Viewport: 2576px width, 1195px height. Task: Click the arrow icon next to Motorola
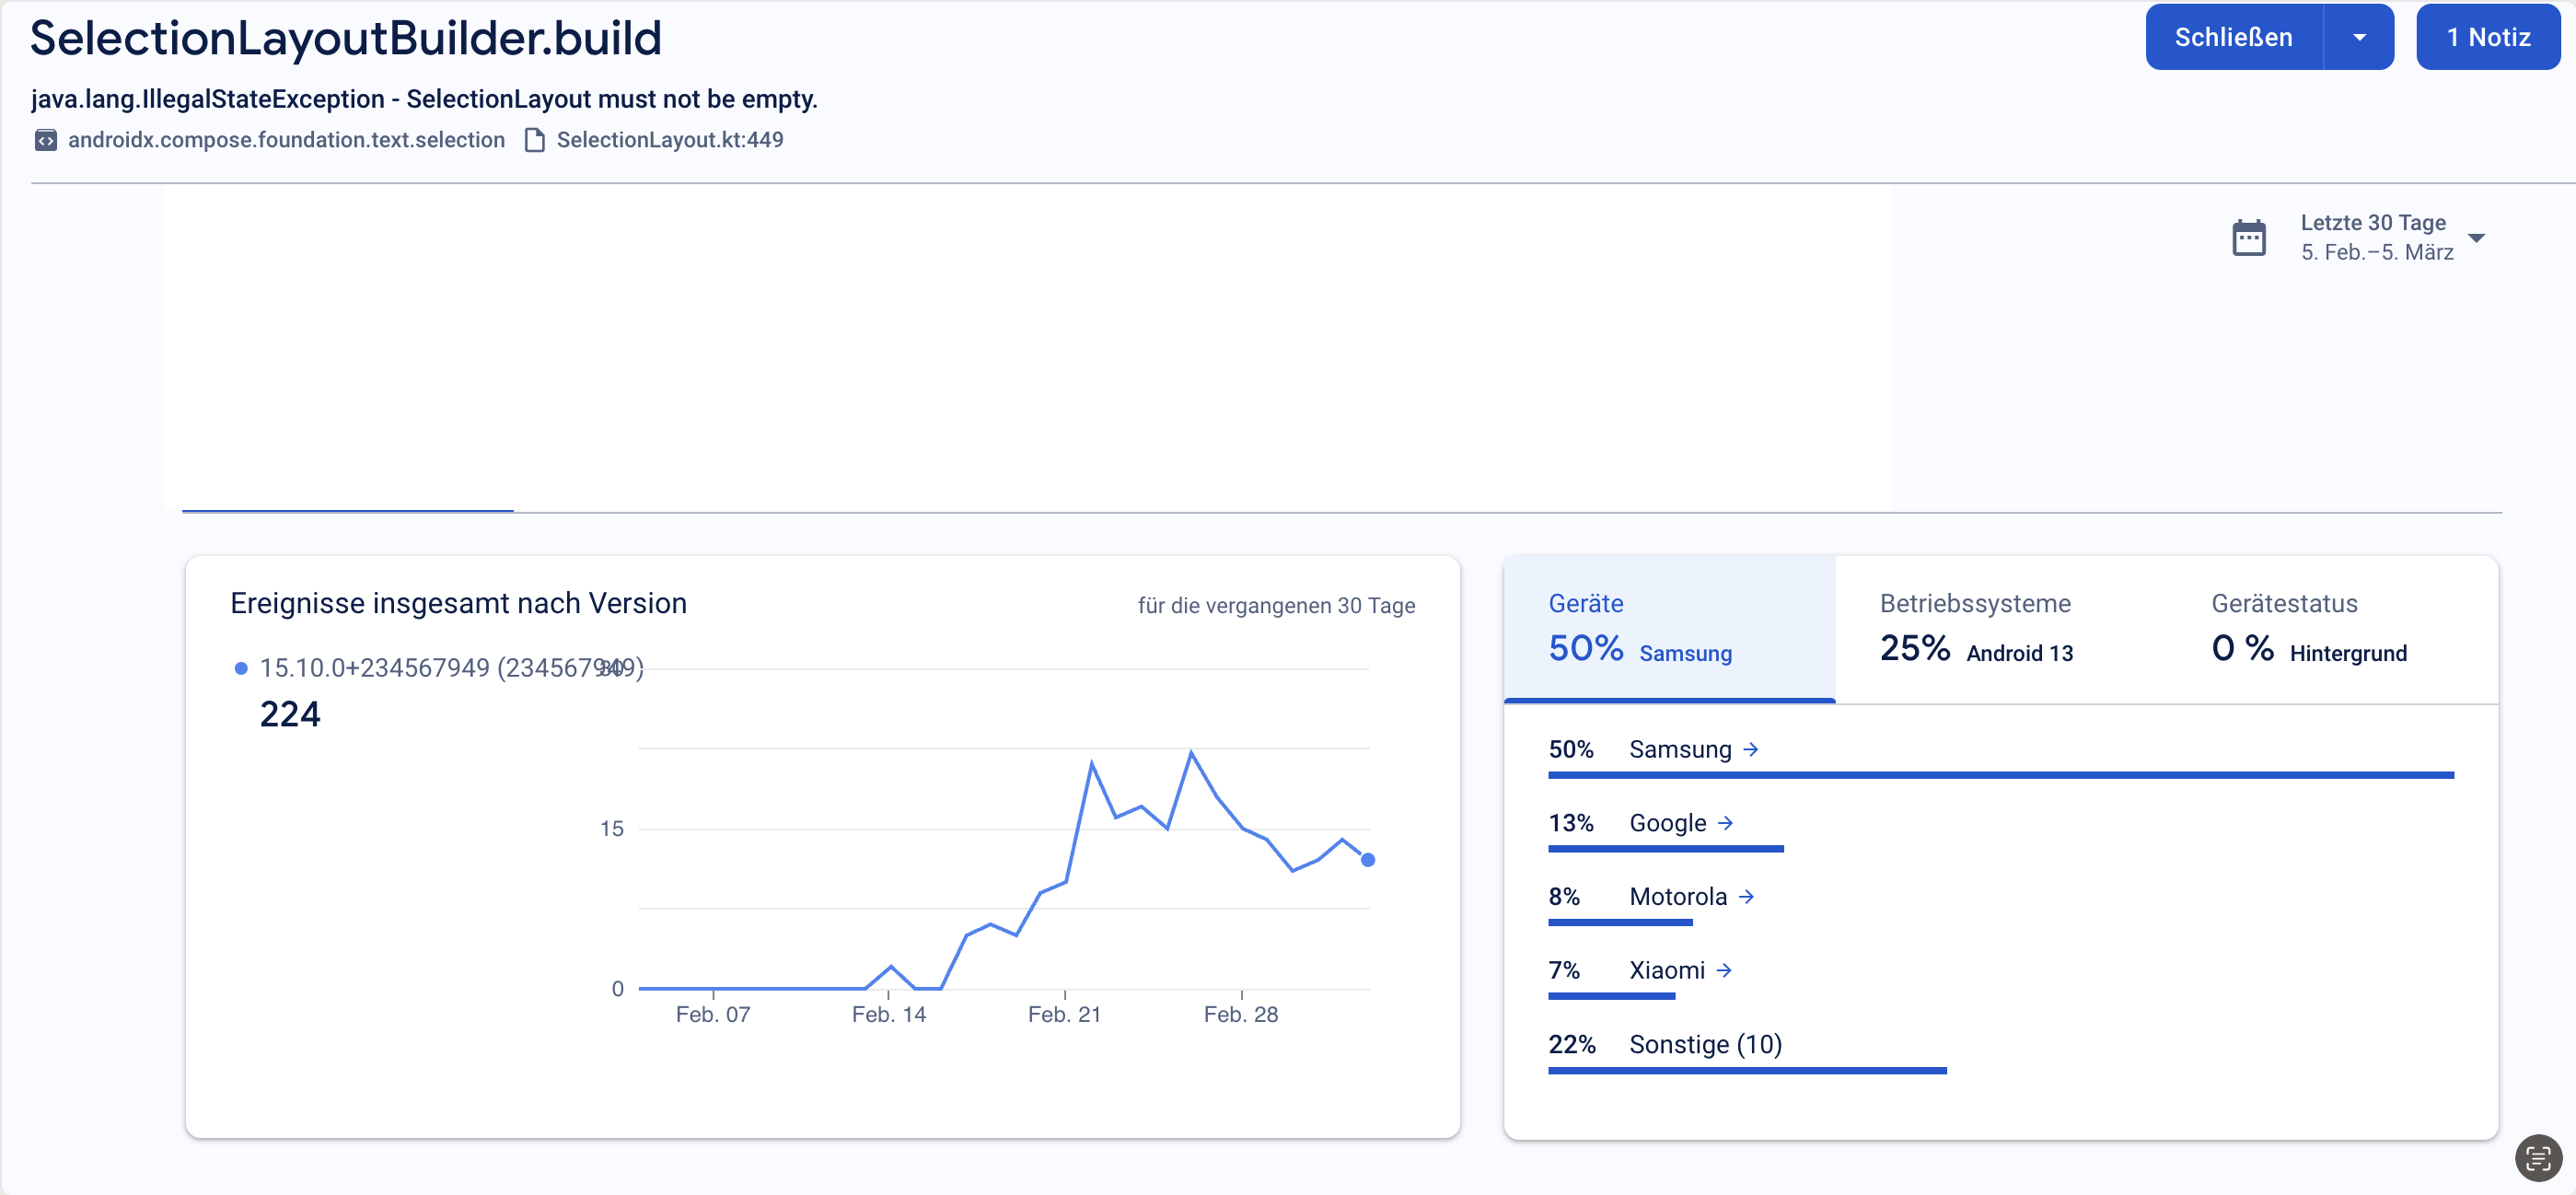click(1746, 896)
